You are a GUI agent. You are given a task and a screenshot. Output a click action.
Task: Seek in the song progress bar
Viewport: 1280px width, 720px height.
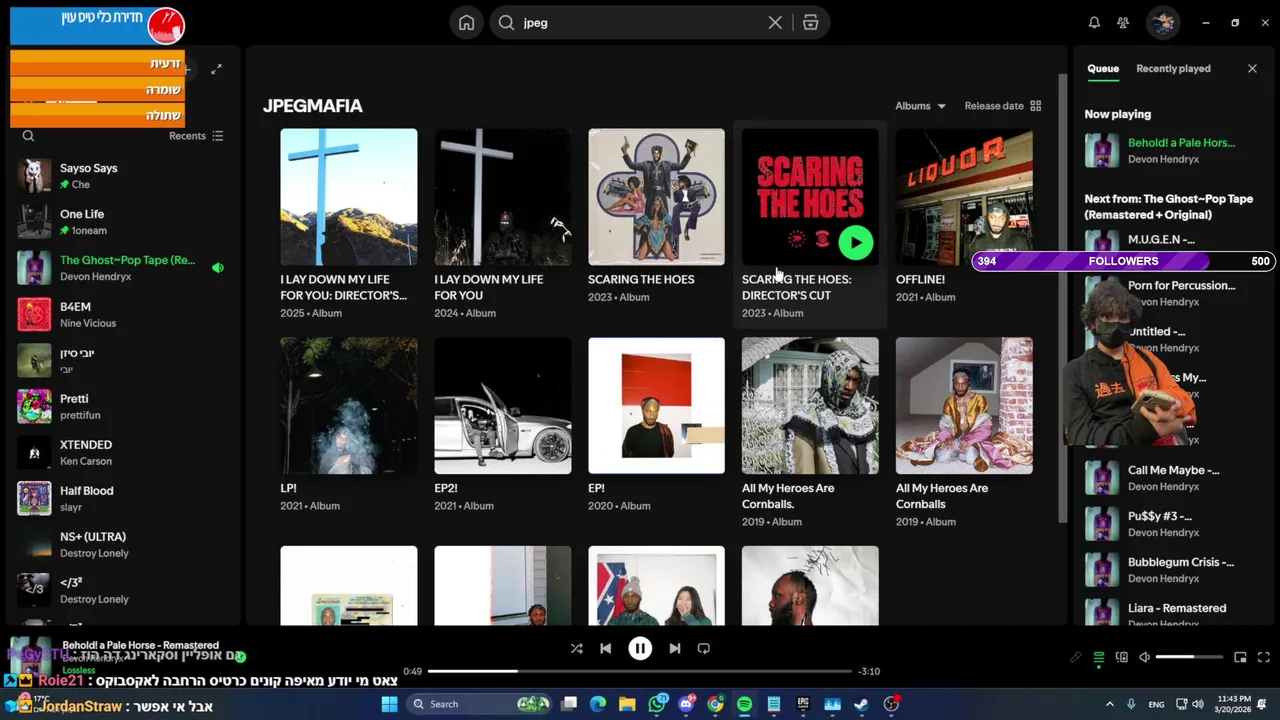point(640,671)
